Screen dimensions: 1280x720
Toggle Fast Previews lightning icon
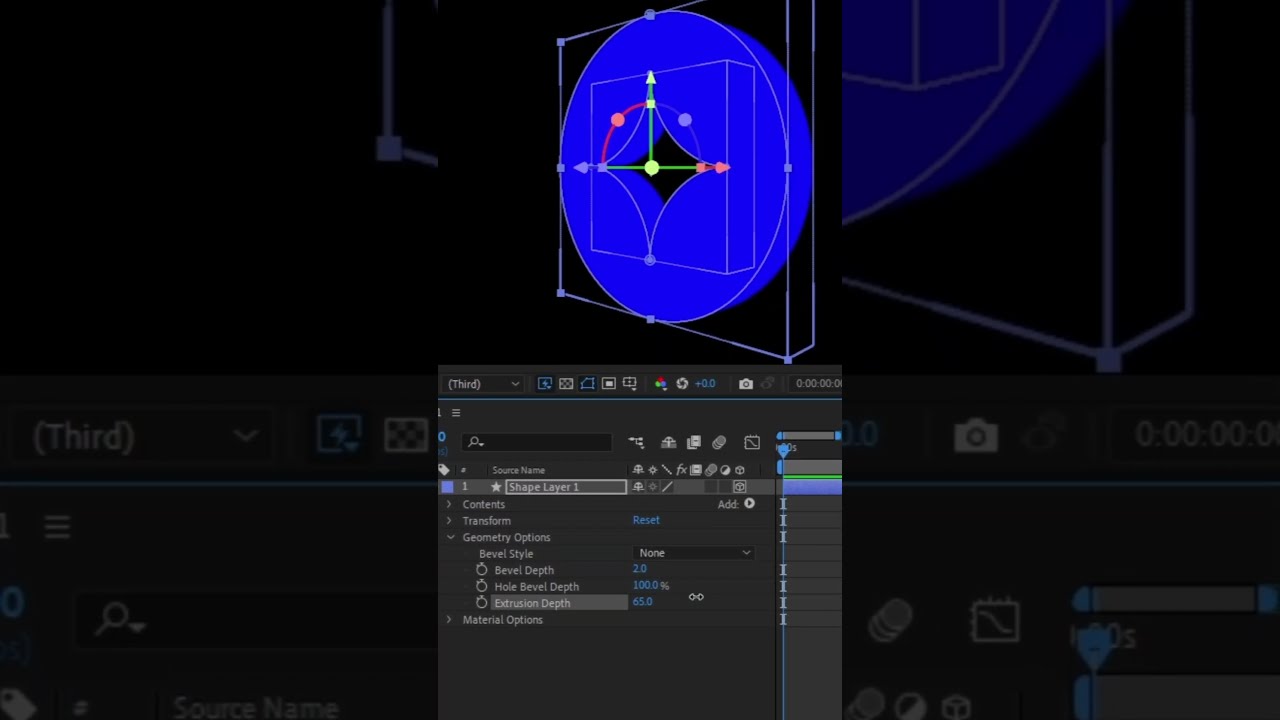pos(545,384)
